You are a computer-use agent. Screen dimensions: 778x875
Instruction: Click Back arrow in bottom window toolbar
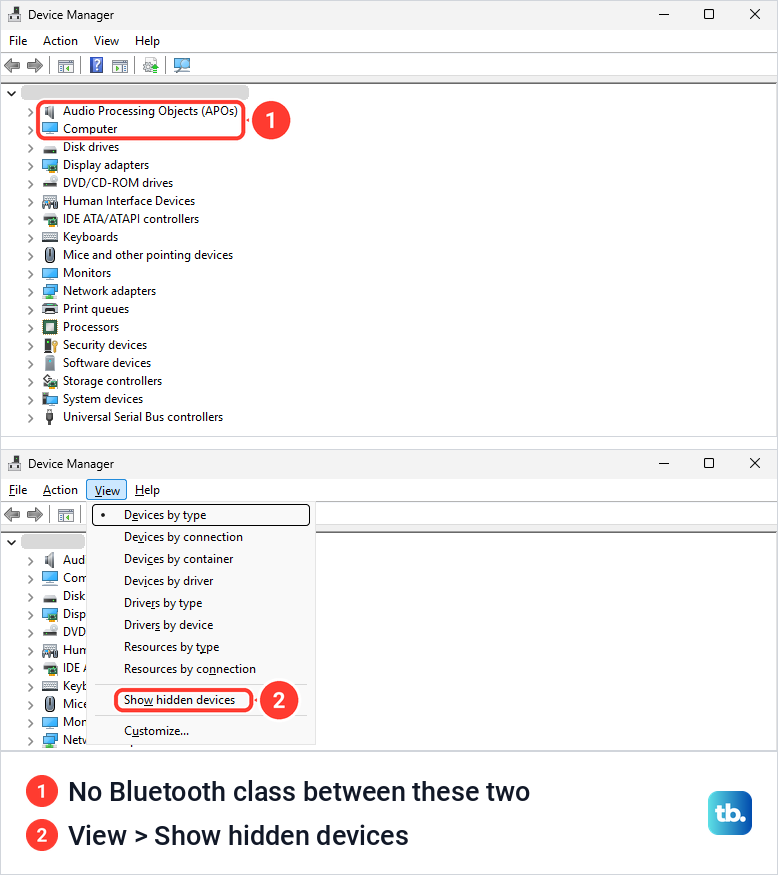pyautogui.click(x=12, y=515)
